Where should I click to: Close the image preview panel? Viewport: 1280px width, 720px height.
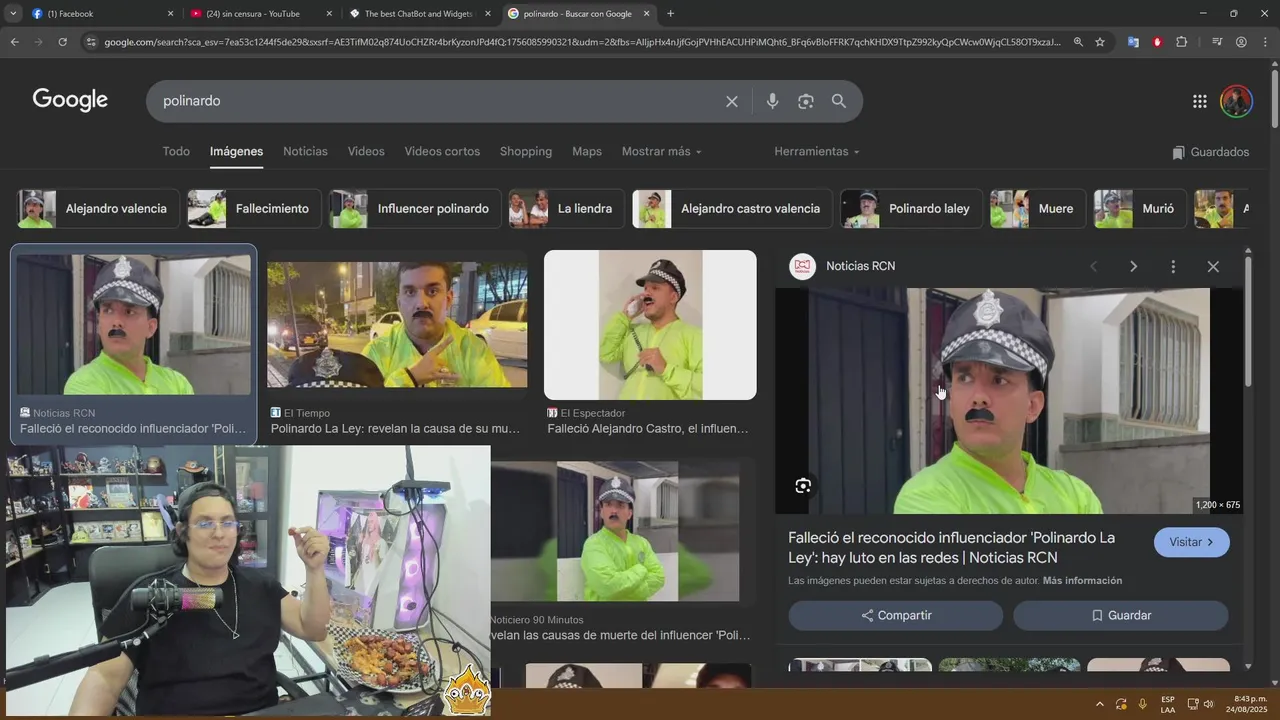coord(1213,266)
